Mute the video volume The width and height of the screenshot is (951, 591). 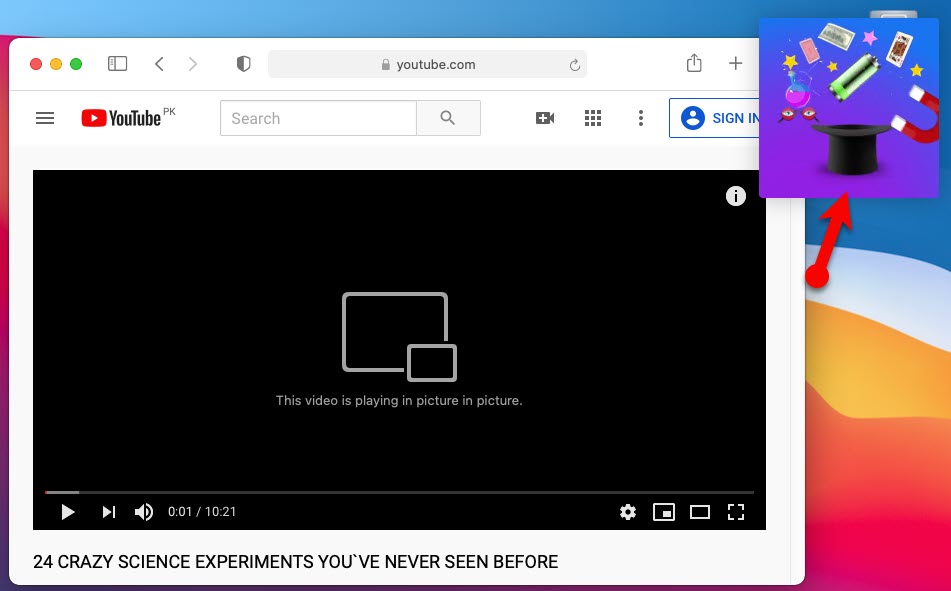pos(144,512)
